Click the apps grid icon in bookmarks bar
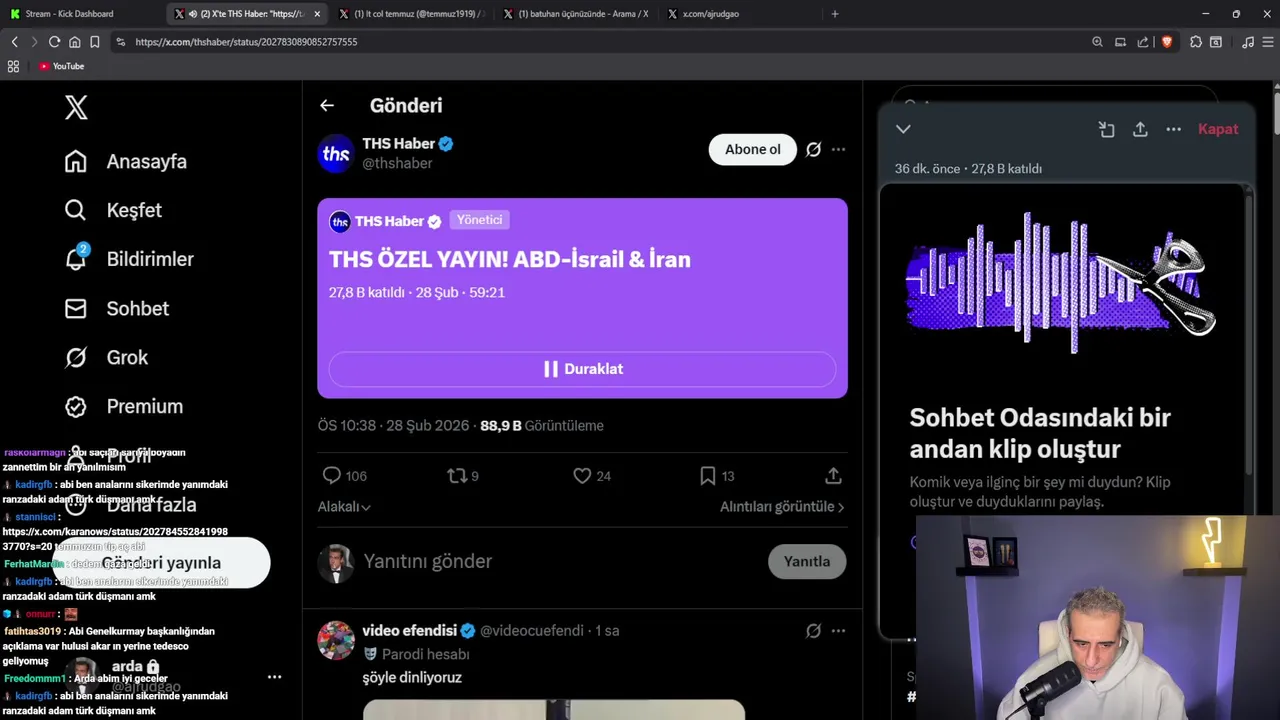The image size is (1280, 720). click(13, 66)
